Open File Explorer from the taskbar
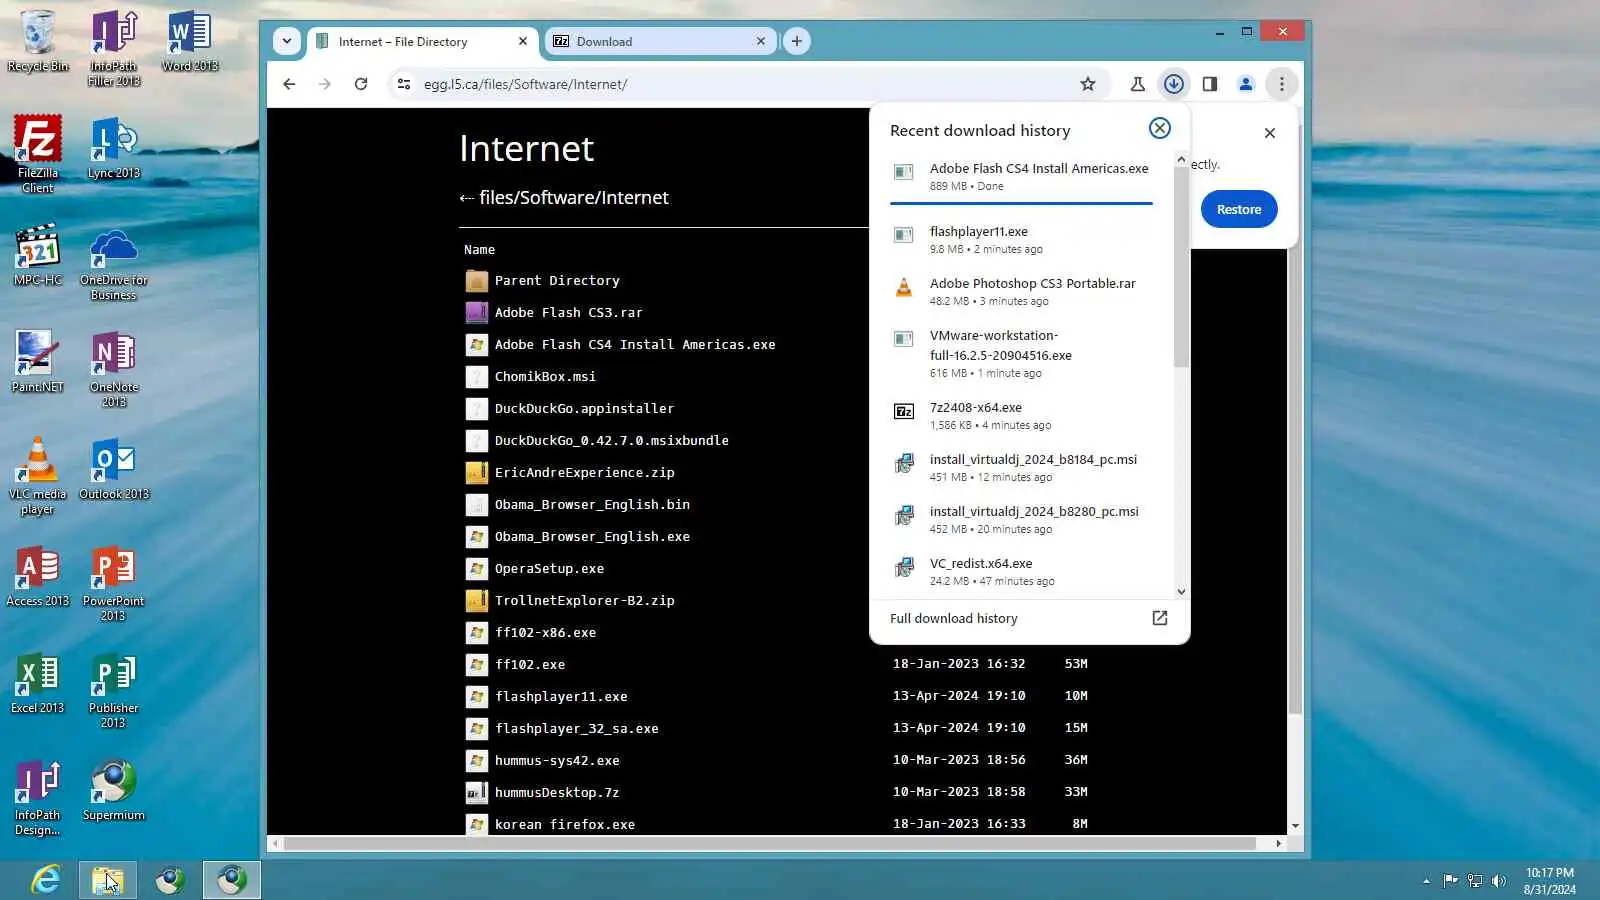This screenshot has height=900, width=1600. [108, 880]
